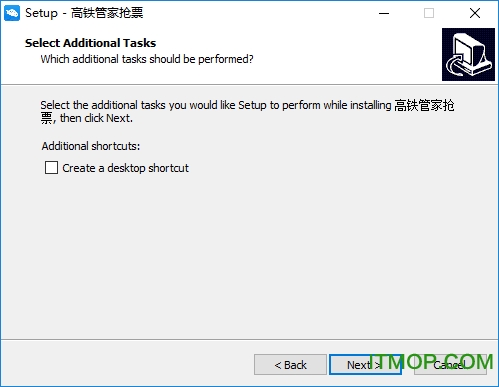Go back with the Back button

click(x=290, y=365)
